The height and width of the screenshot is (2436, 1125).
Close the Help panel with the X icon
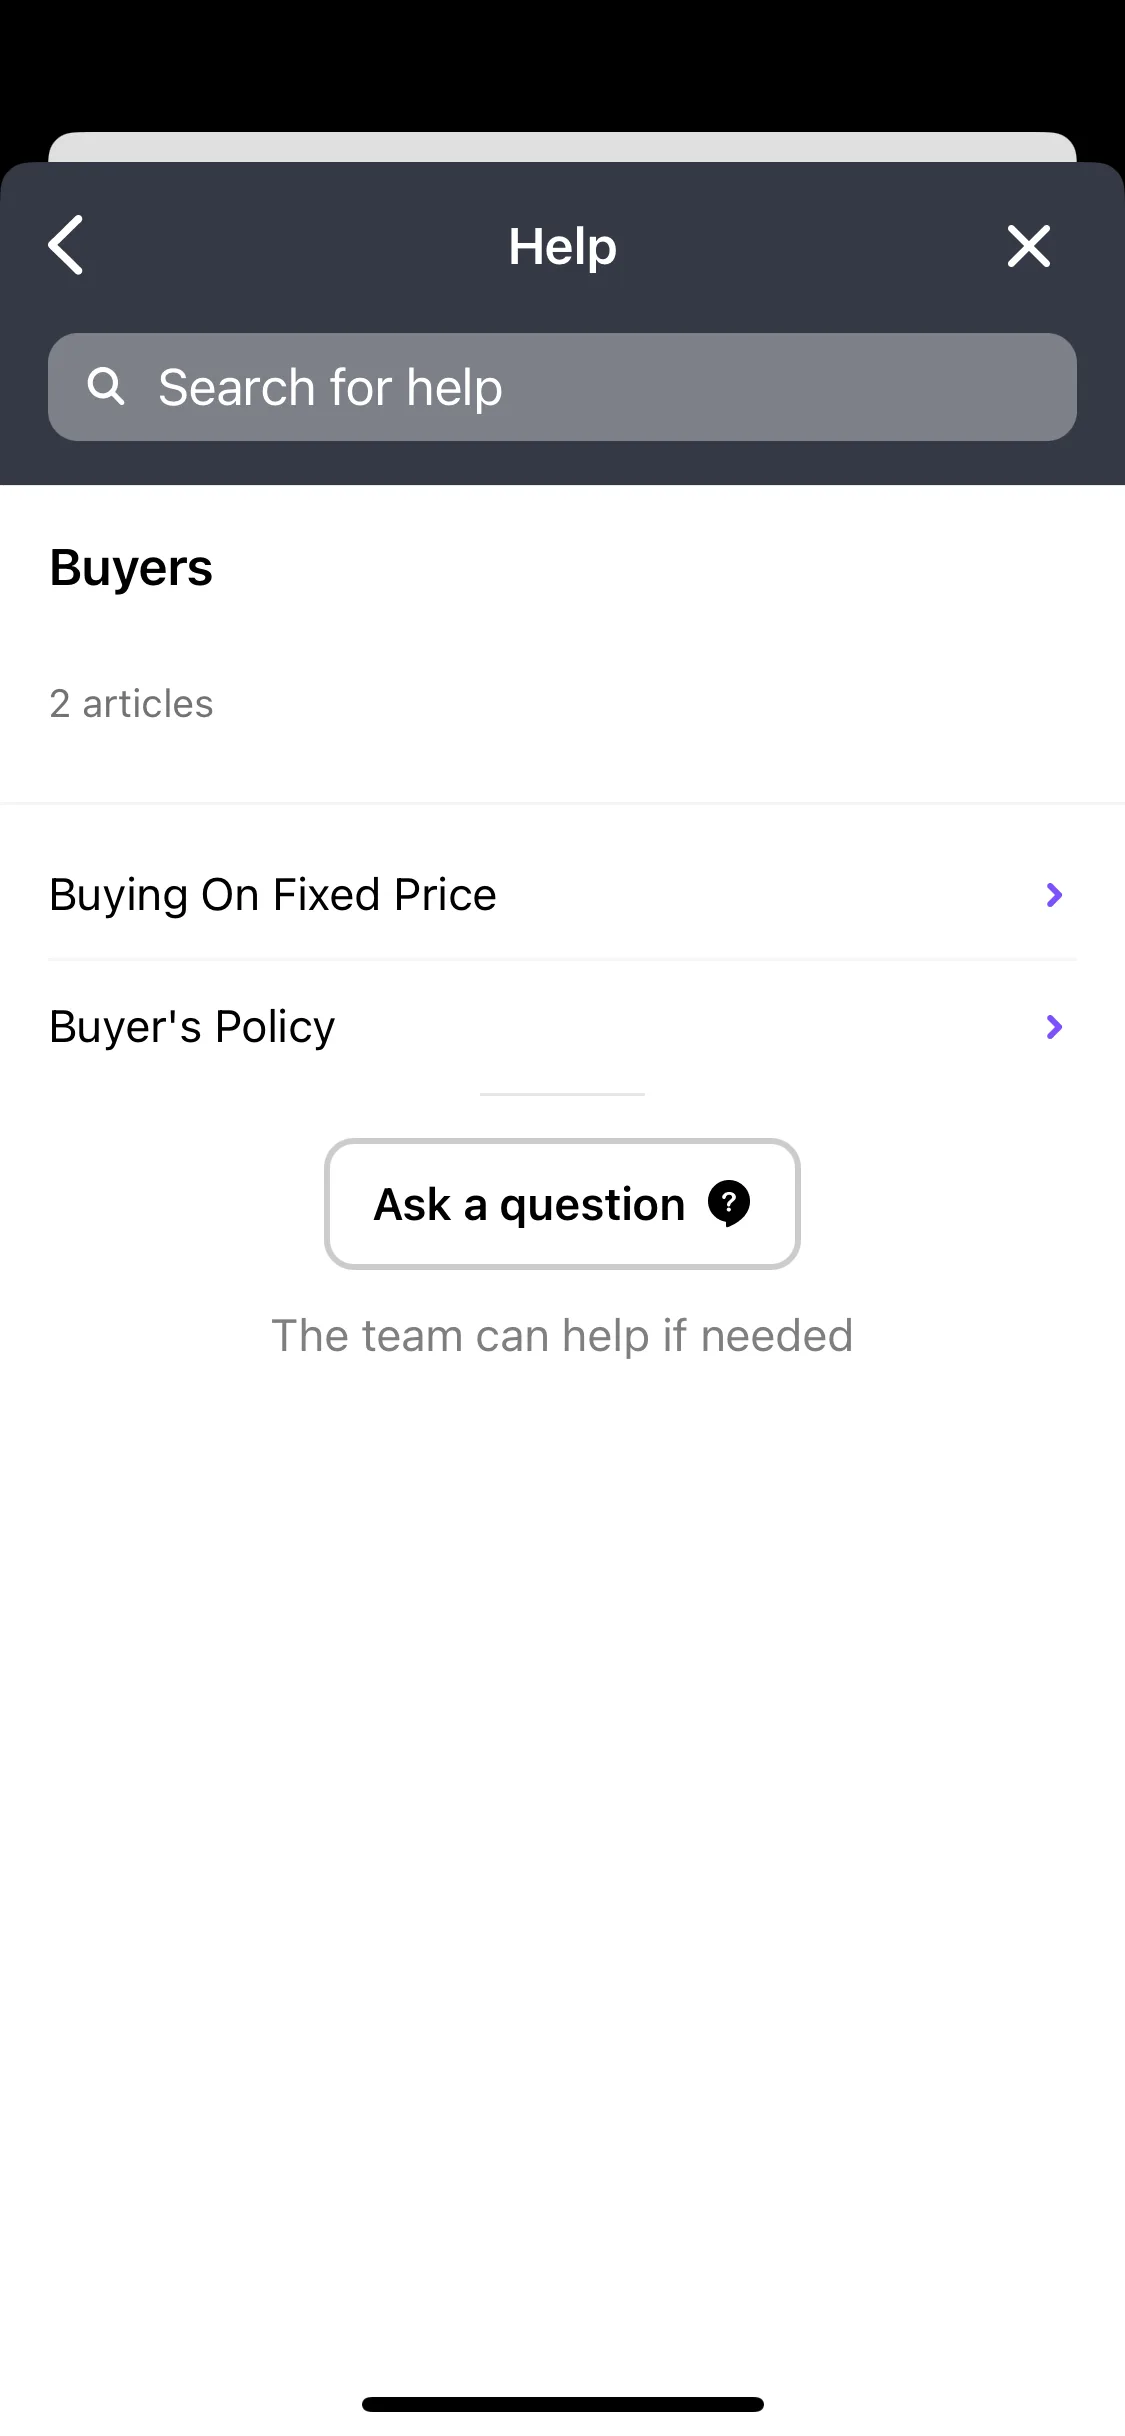pyautogui.click(x=1028, y=246)
